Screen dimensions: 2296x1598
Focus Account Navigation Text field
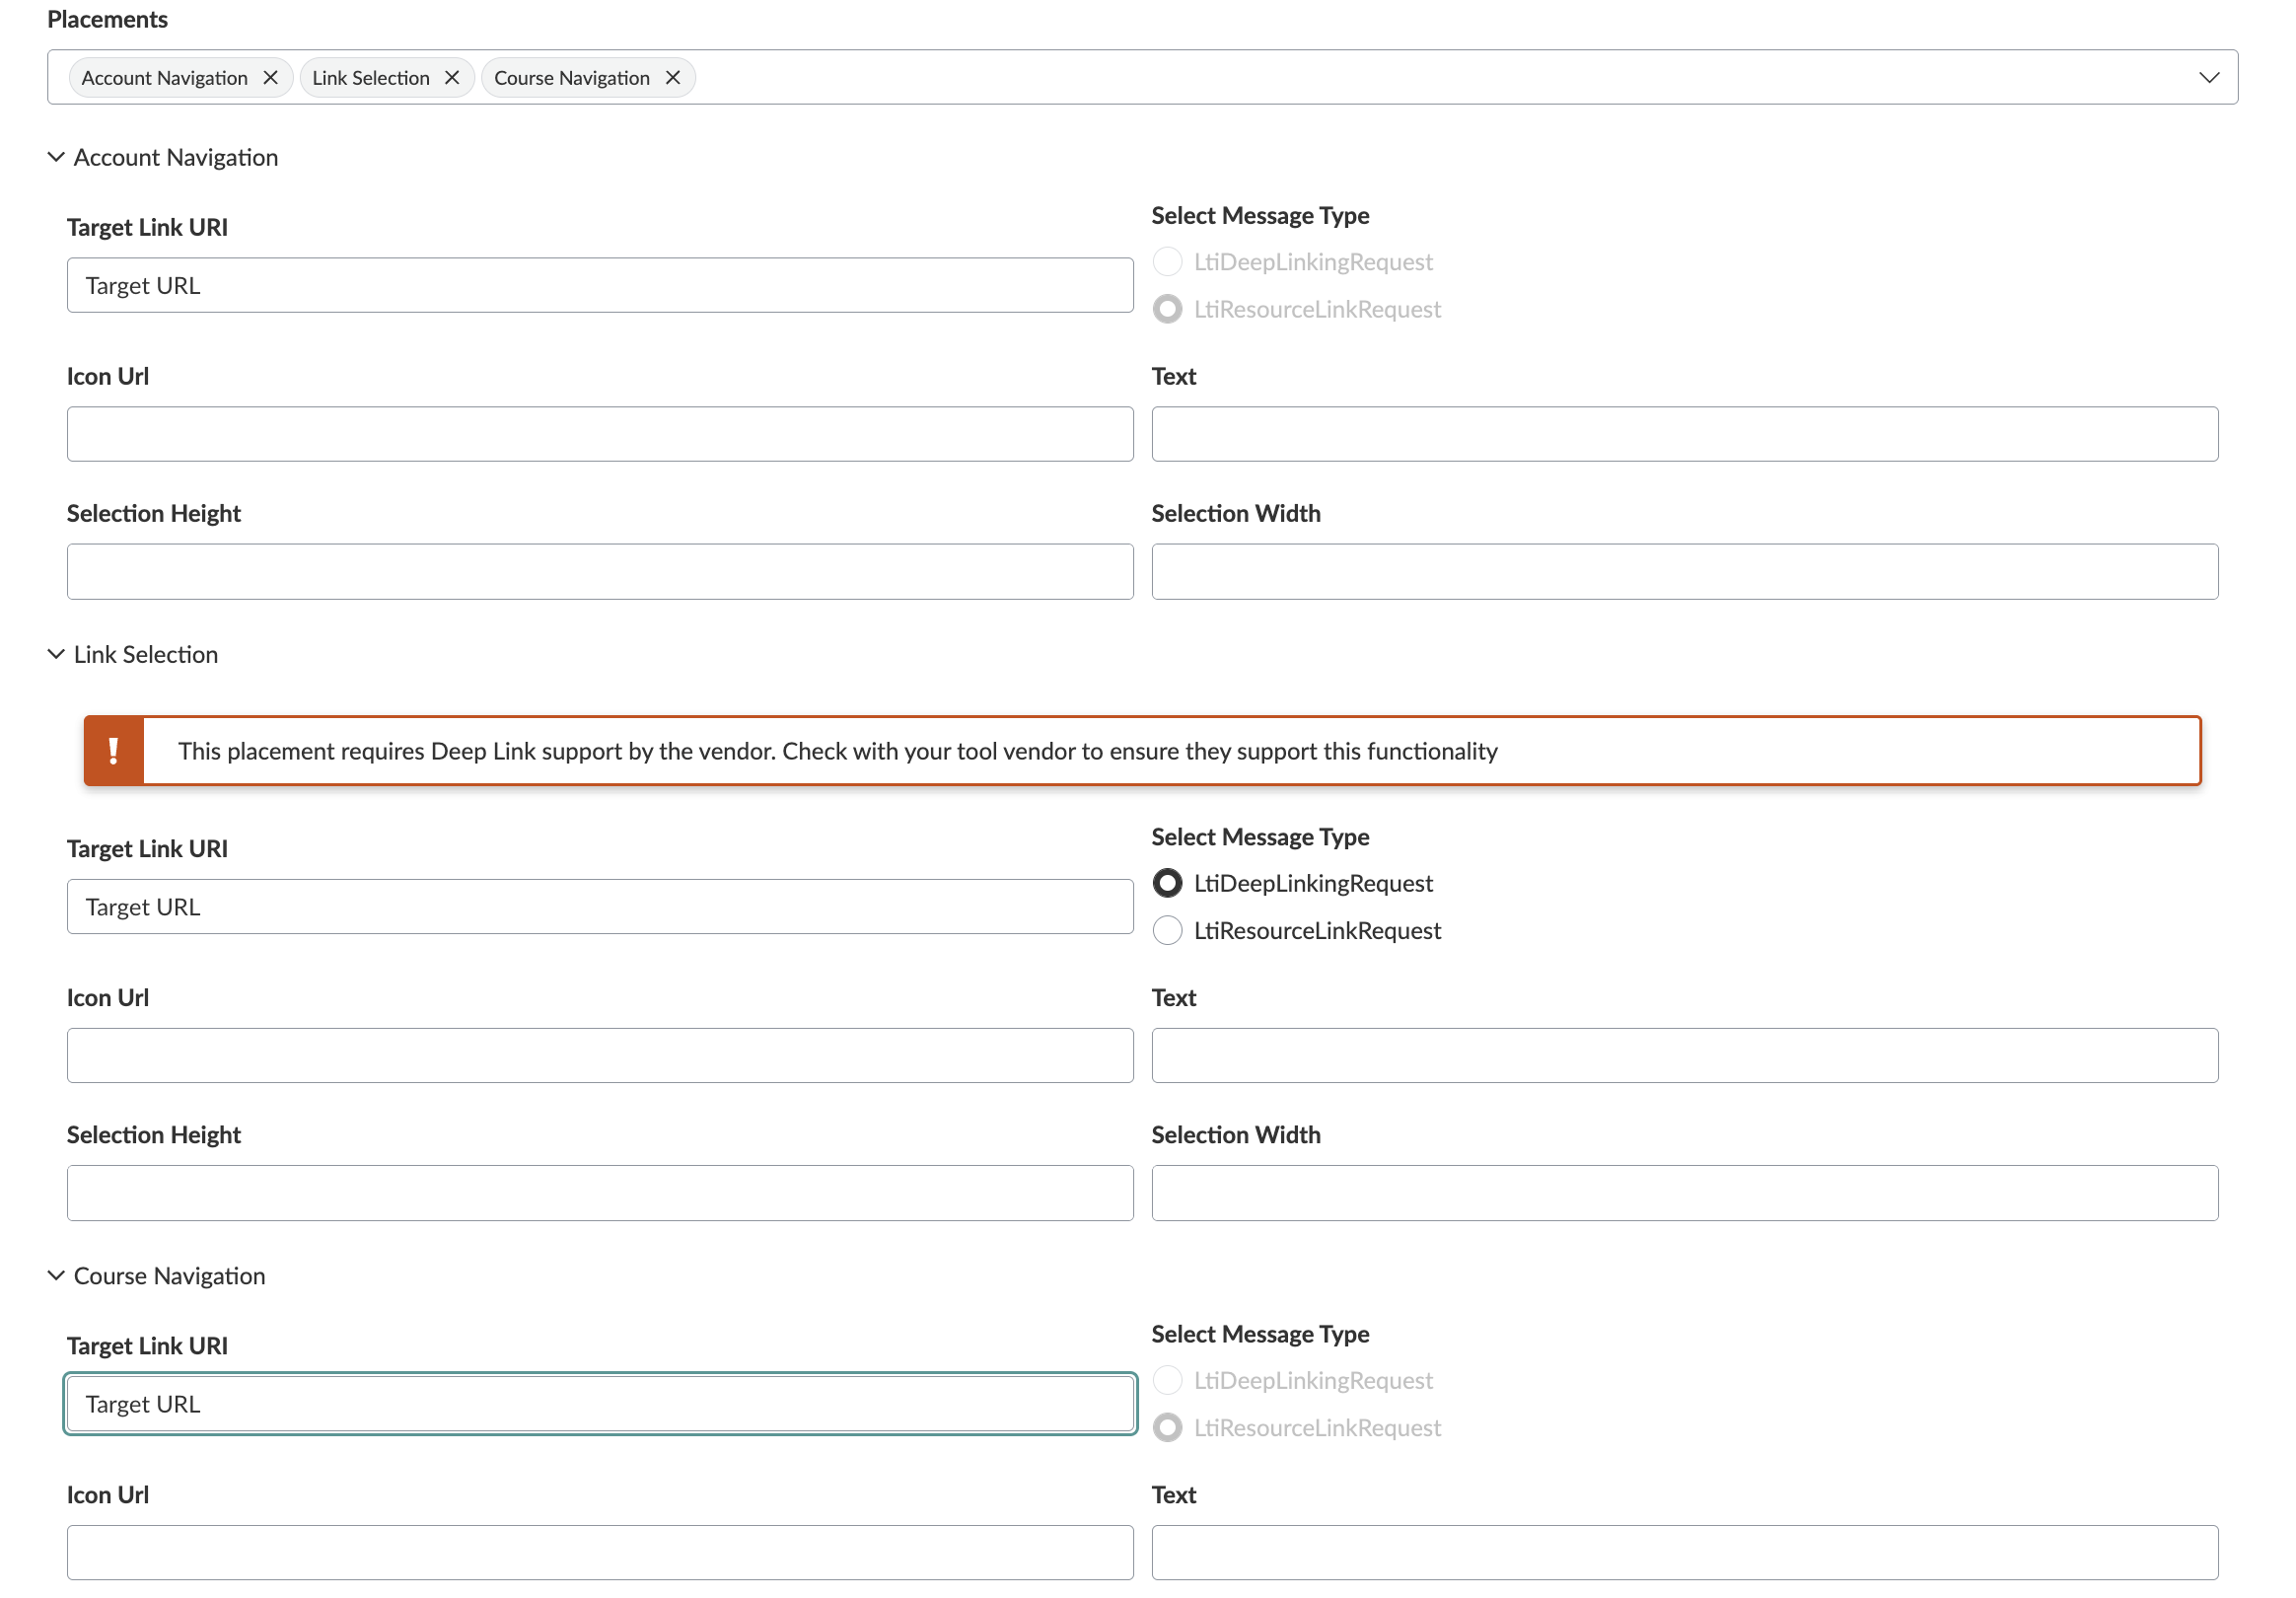click(x=1685, y=434)
